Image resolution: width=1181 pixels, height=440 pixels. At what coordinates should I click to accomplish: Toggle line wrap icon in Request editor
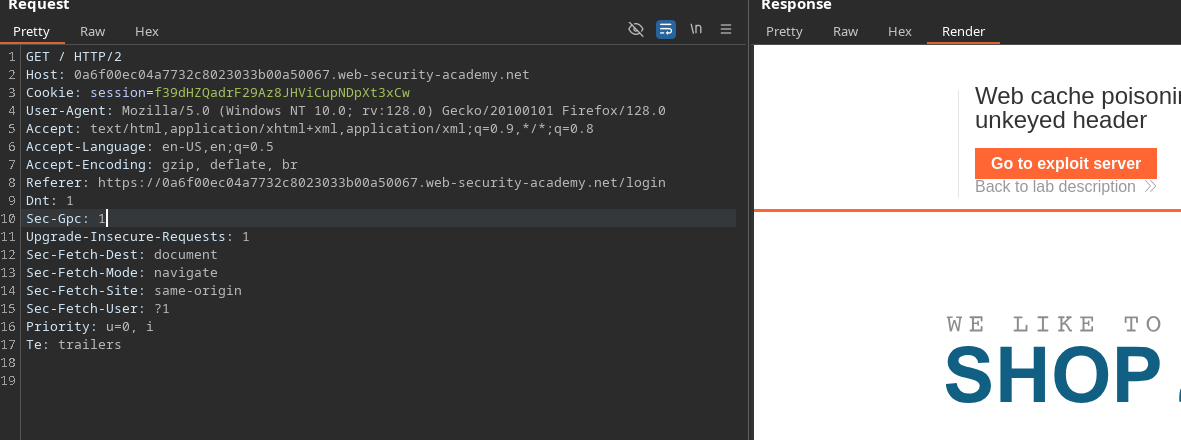pyautogui.click(x=666, y=29)
